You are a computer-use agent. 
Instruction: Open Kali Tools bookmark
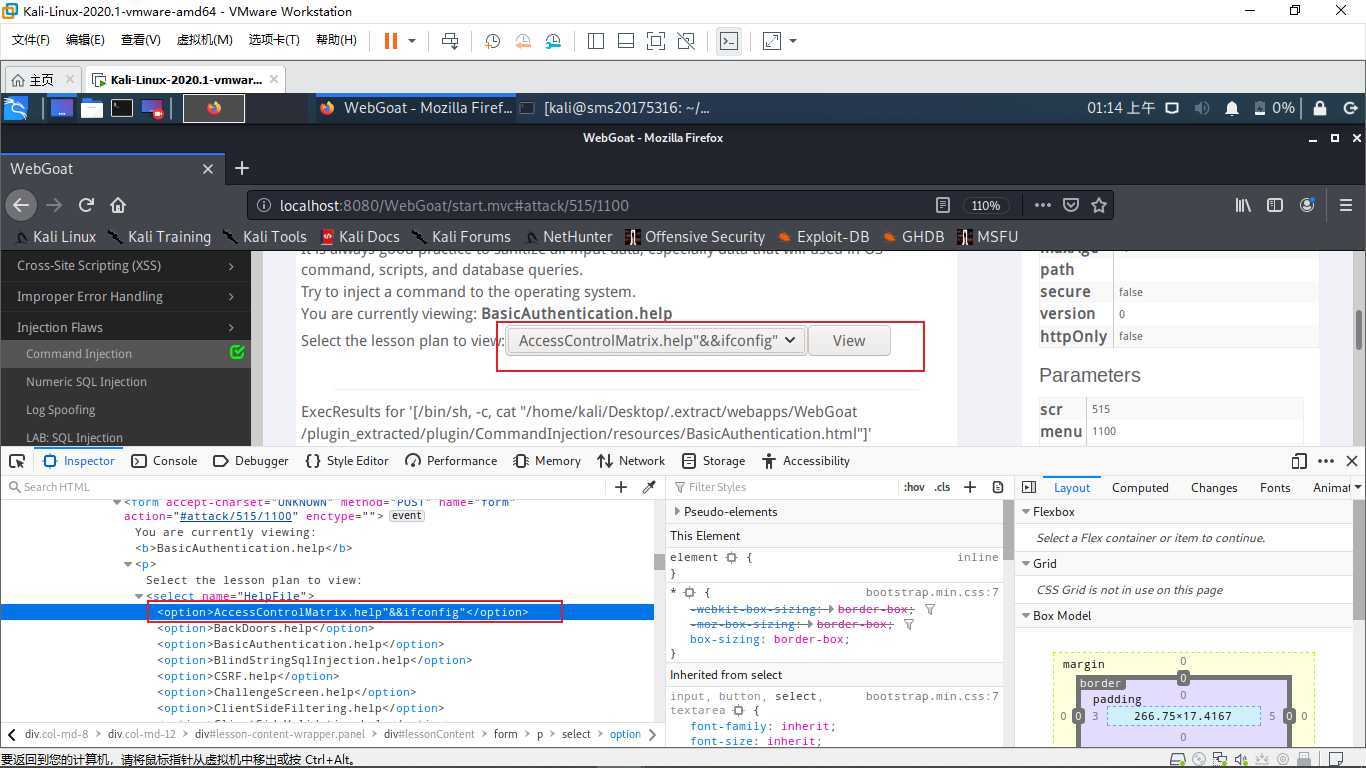point(265,237)
